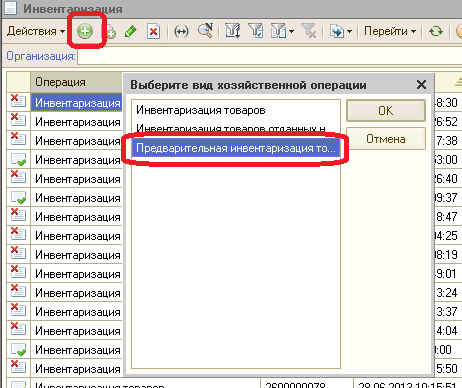Image resolution: width=462 pixels, height=388 pixels.
Task: Click the status icon of the row timed 4:04
Action: pos(18,329)
